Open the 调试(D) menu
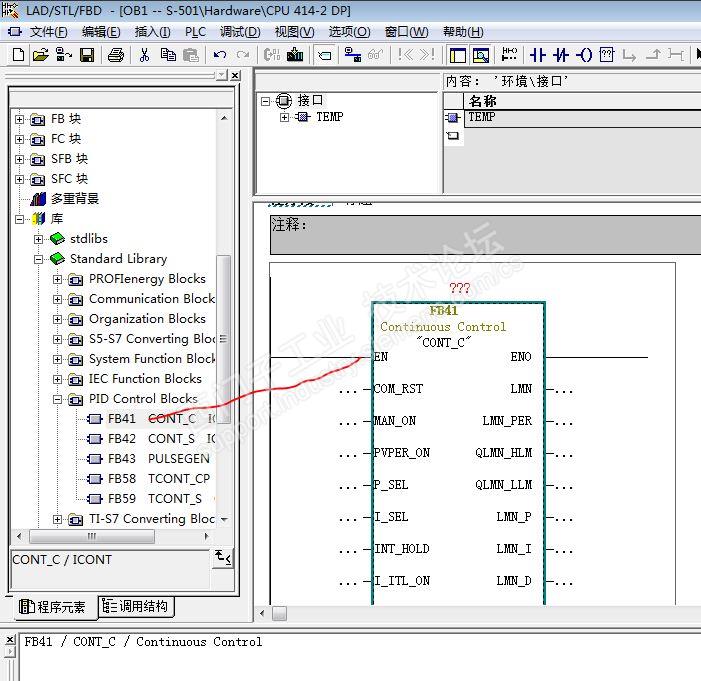 (x=239, y=32)
